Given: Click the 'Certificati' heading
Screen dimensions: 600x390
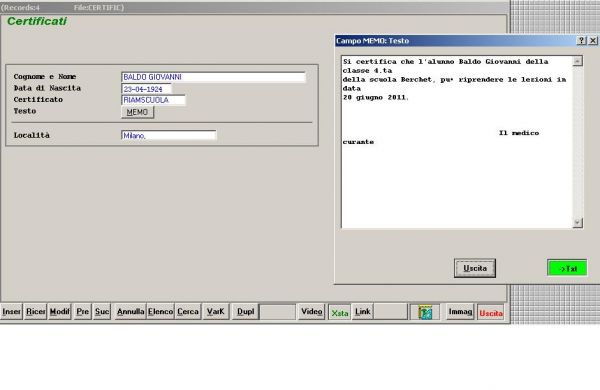Looking at the screenshot, I should pos(37,21).
